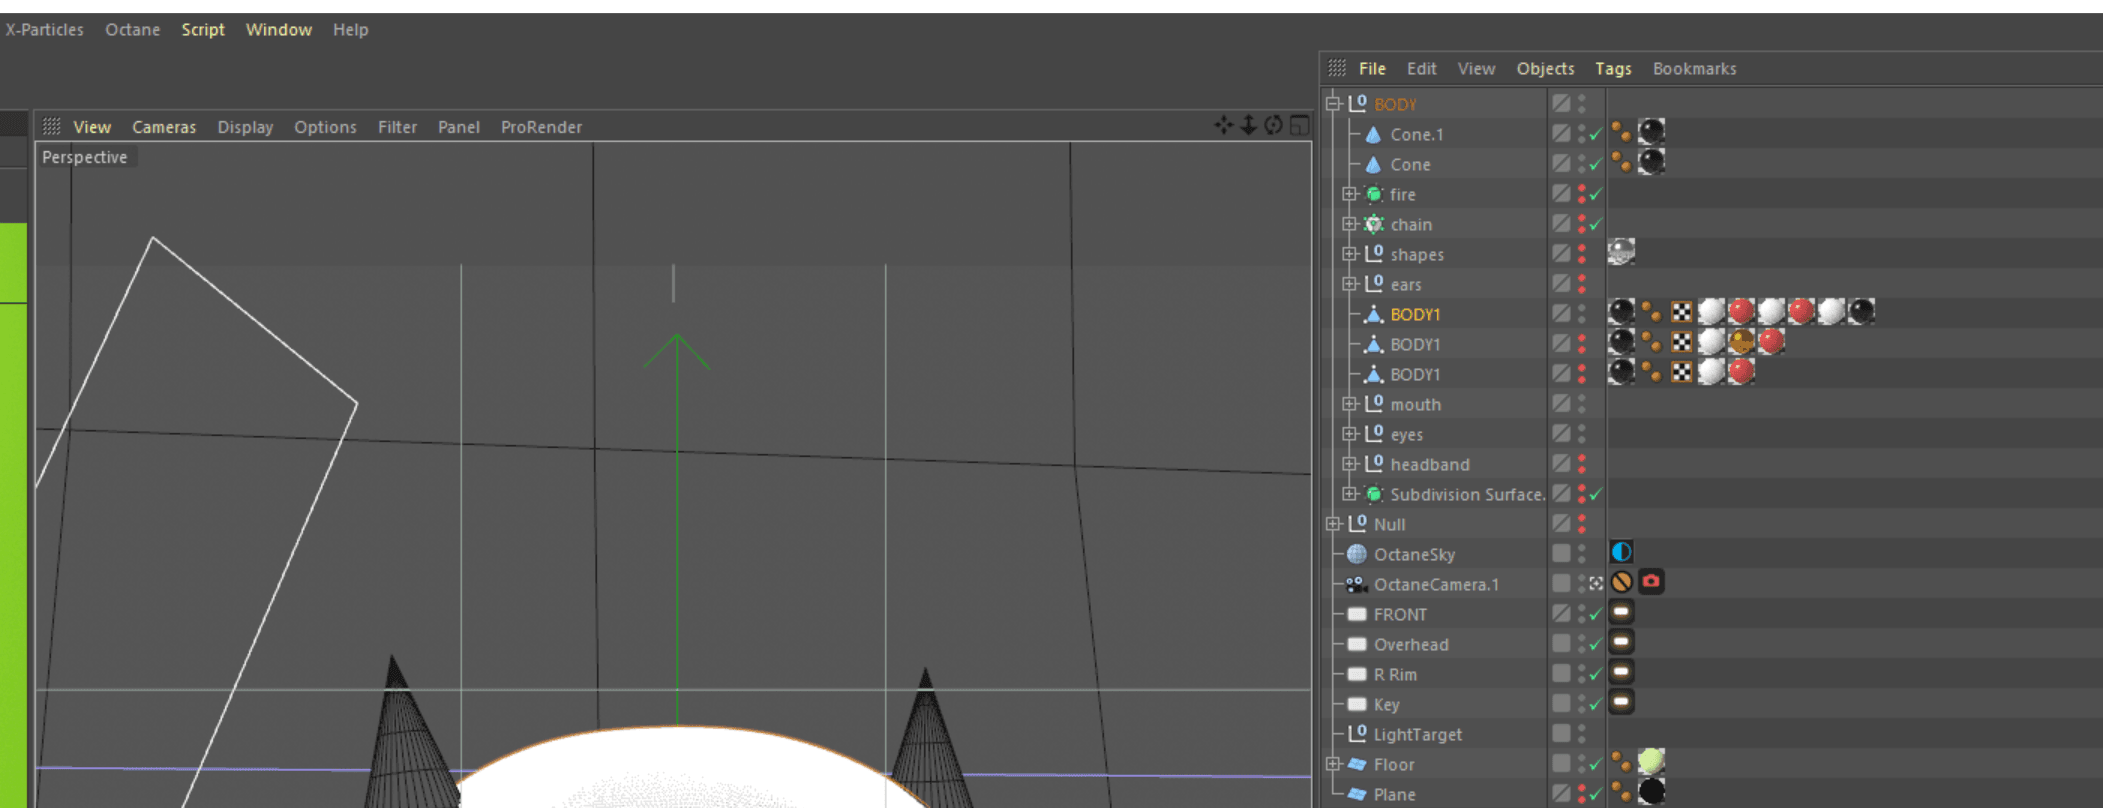
Task: Toggle the enable checkmark for Key light
Action: [x=1596, y=704]
